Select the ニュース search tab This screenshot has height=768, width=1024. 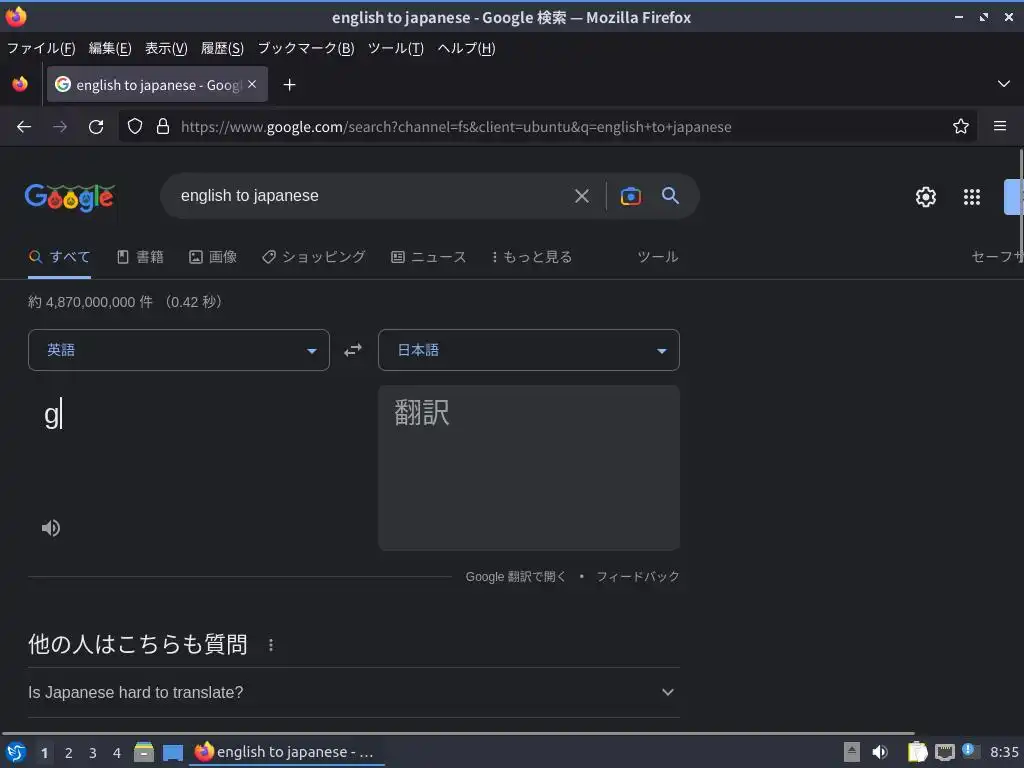[428, 257]
